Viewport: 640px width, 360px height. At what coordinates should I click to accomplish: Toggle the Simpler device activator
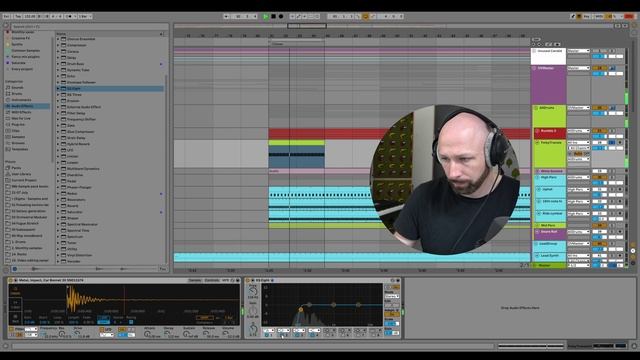click(11, 280)
